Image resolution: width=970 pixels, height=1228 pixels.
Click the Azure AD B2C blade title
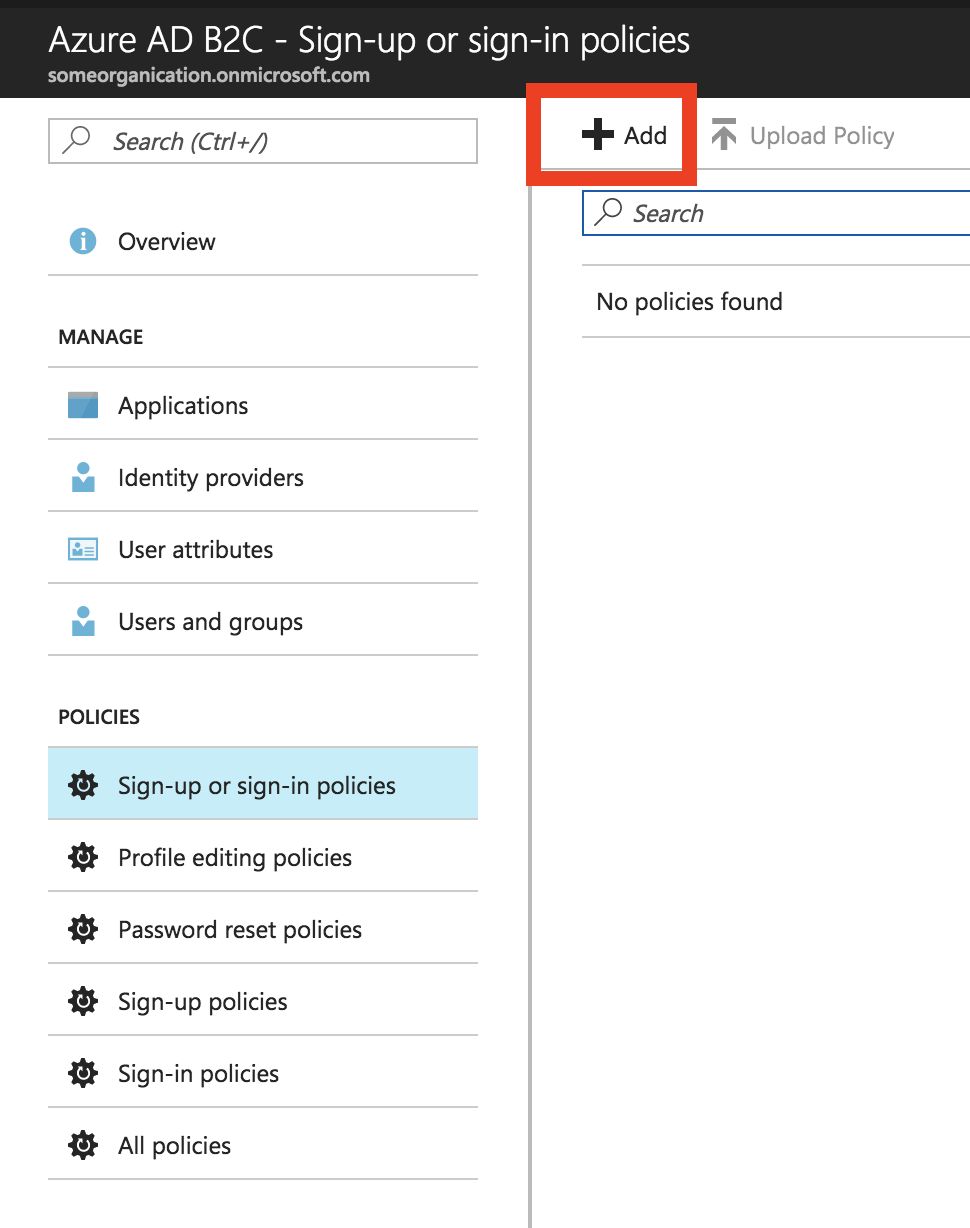point(369,40)
